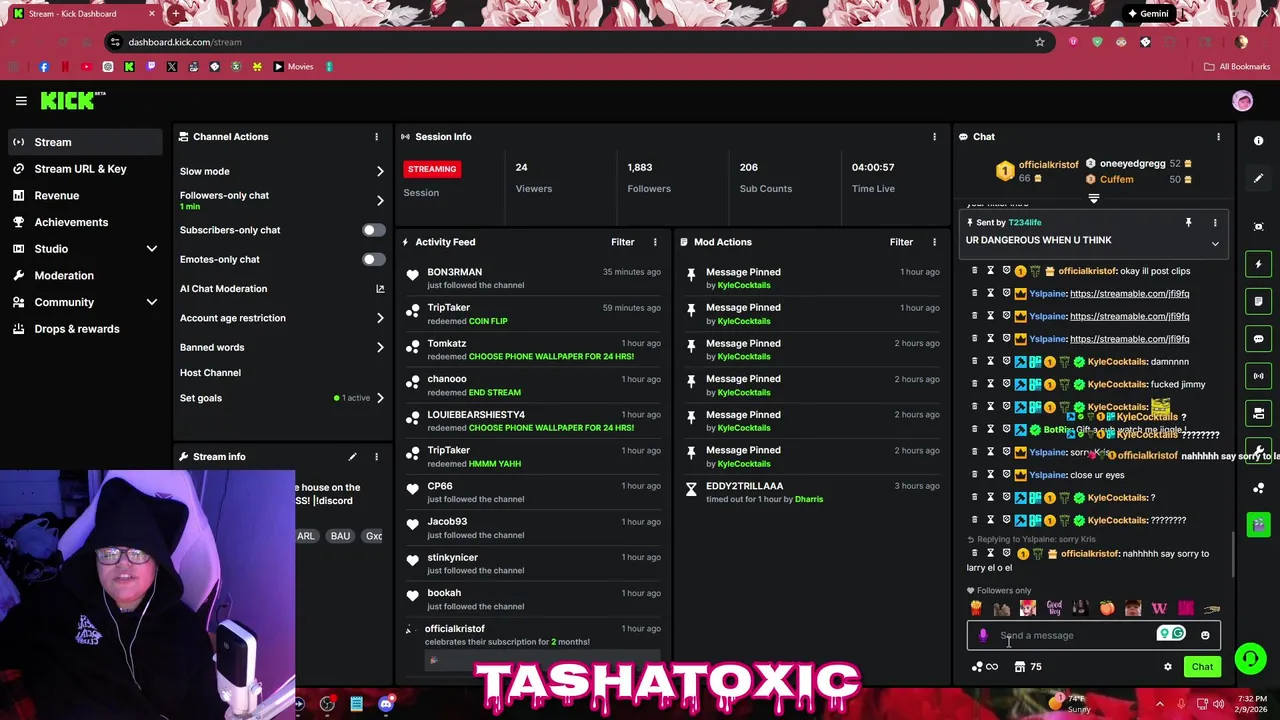Open the user profile avatar menu

[x=1242, y=100]
